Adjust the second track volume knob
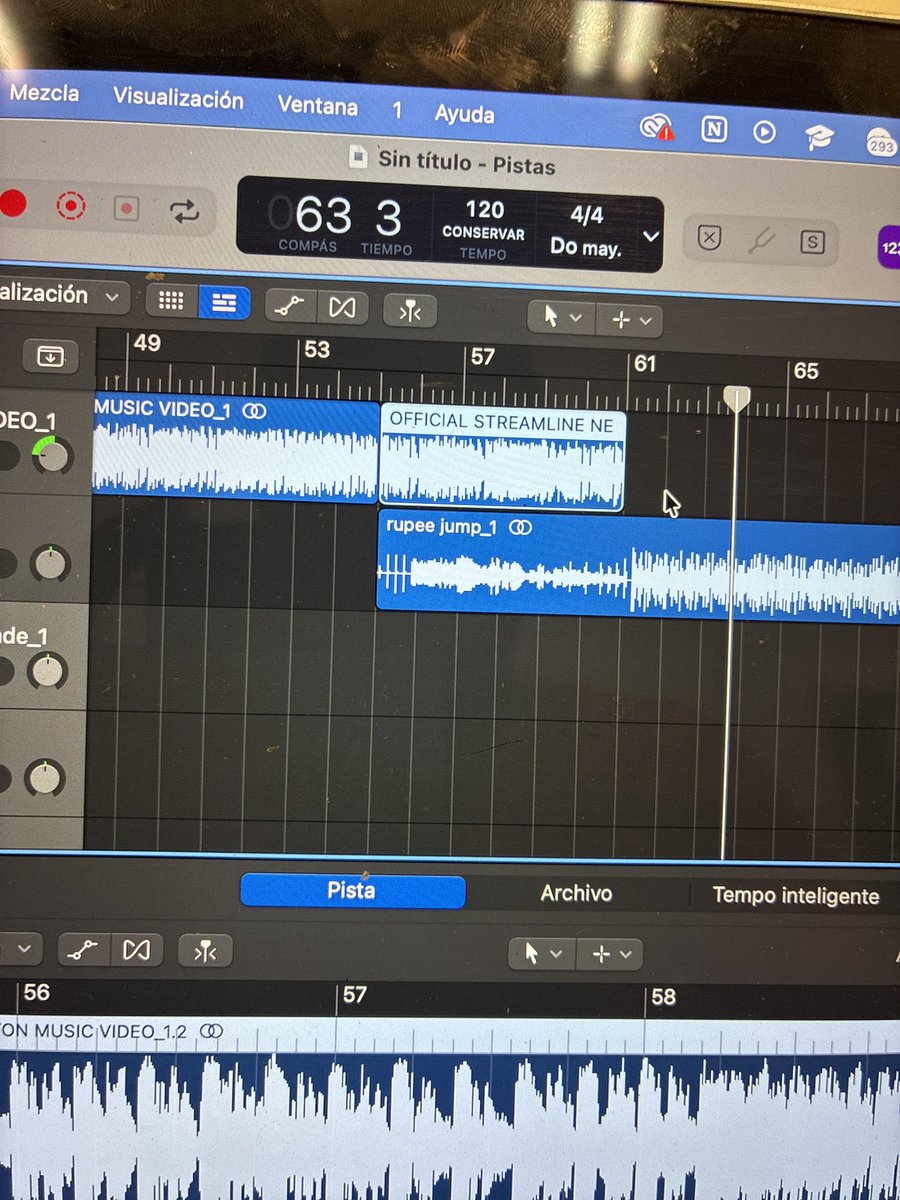 click(49, 564)
